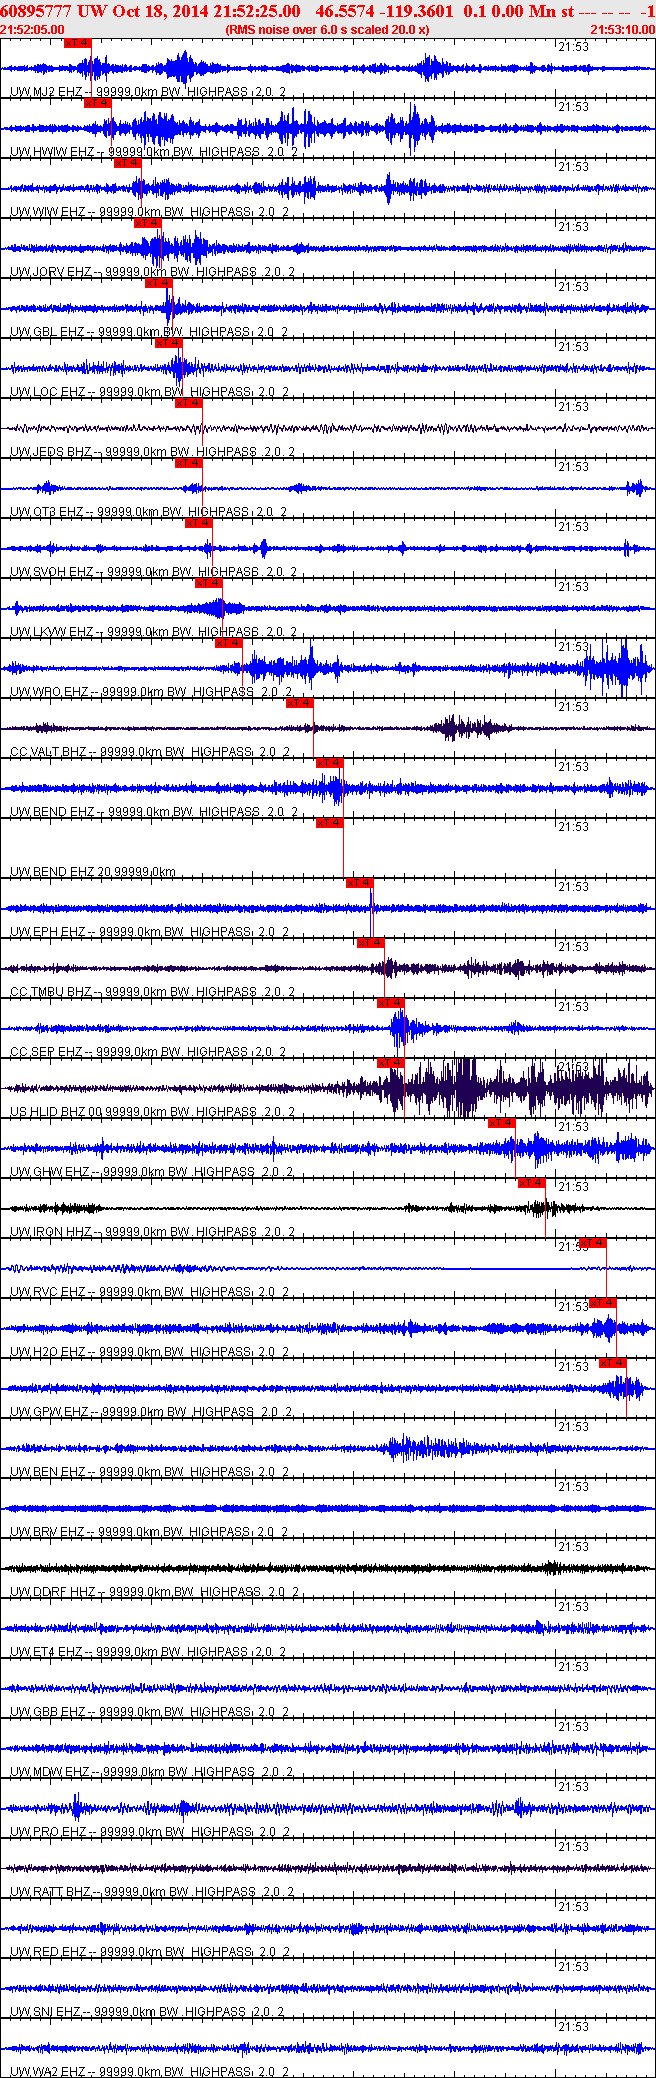Click the 'UW.WA2 EHZ' label

pyautogui.click(x=47, y=2072)
